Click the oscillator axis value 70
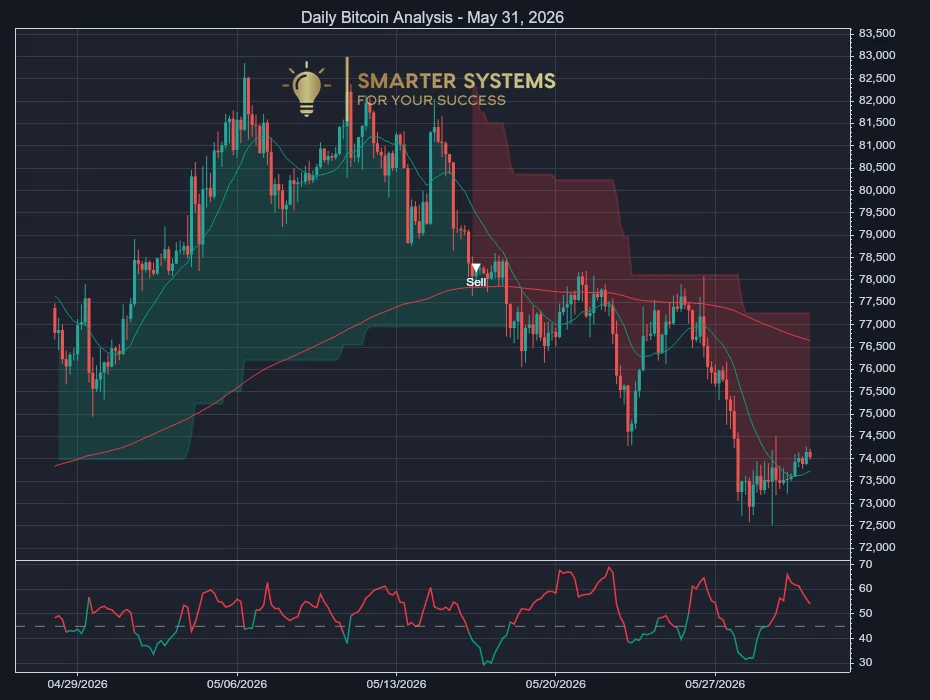The height and width of the screenshot is (700, 930). click(865, 565)
